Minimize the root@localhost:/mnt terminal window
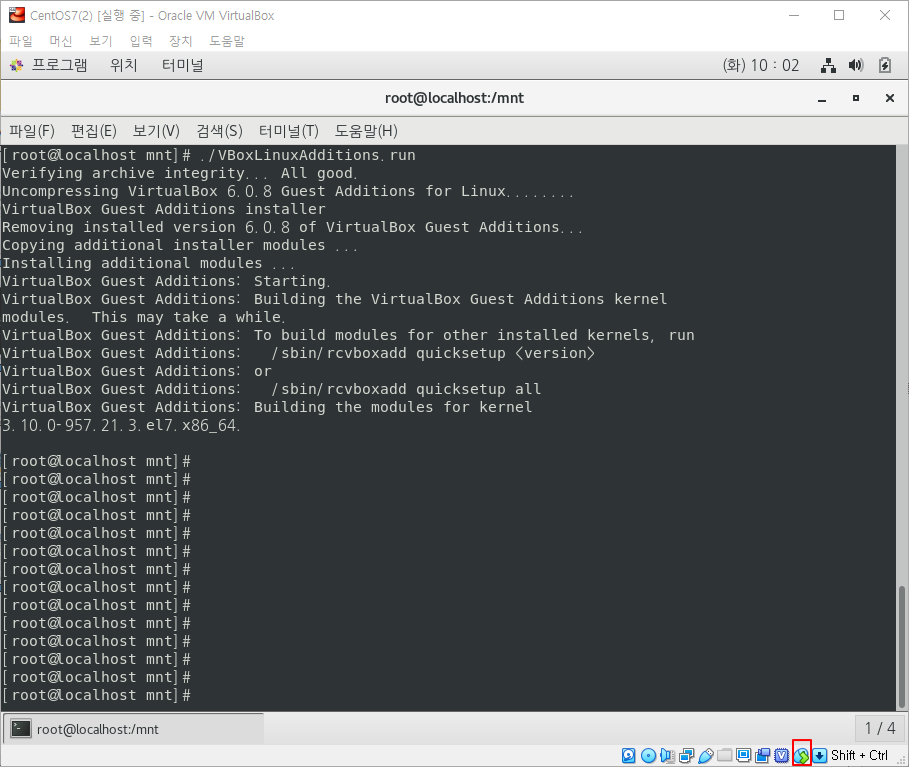 [822, 99]
